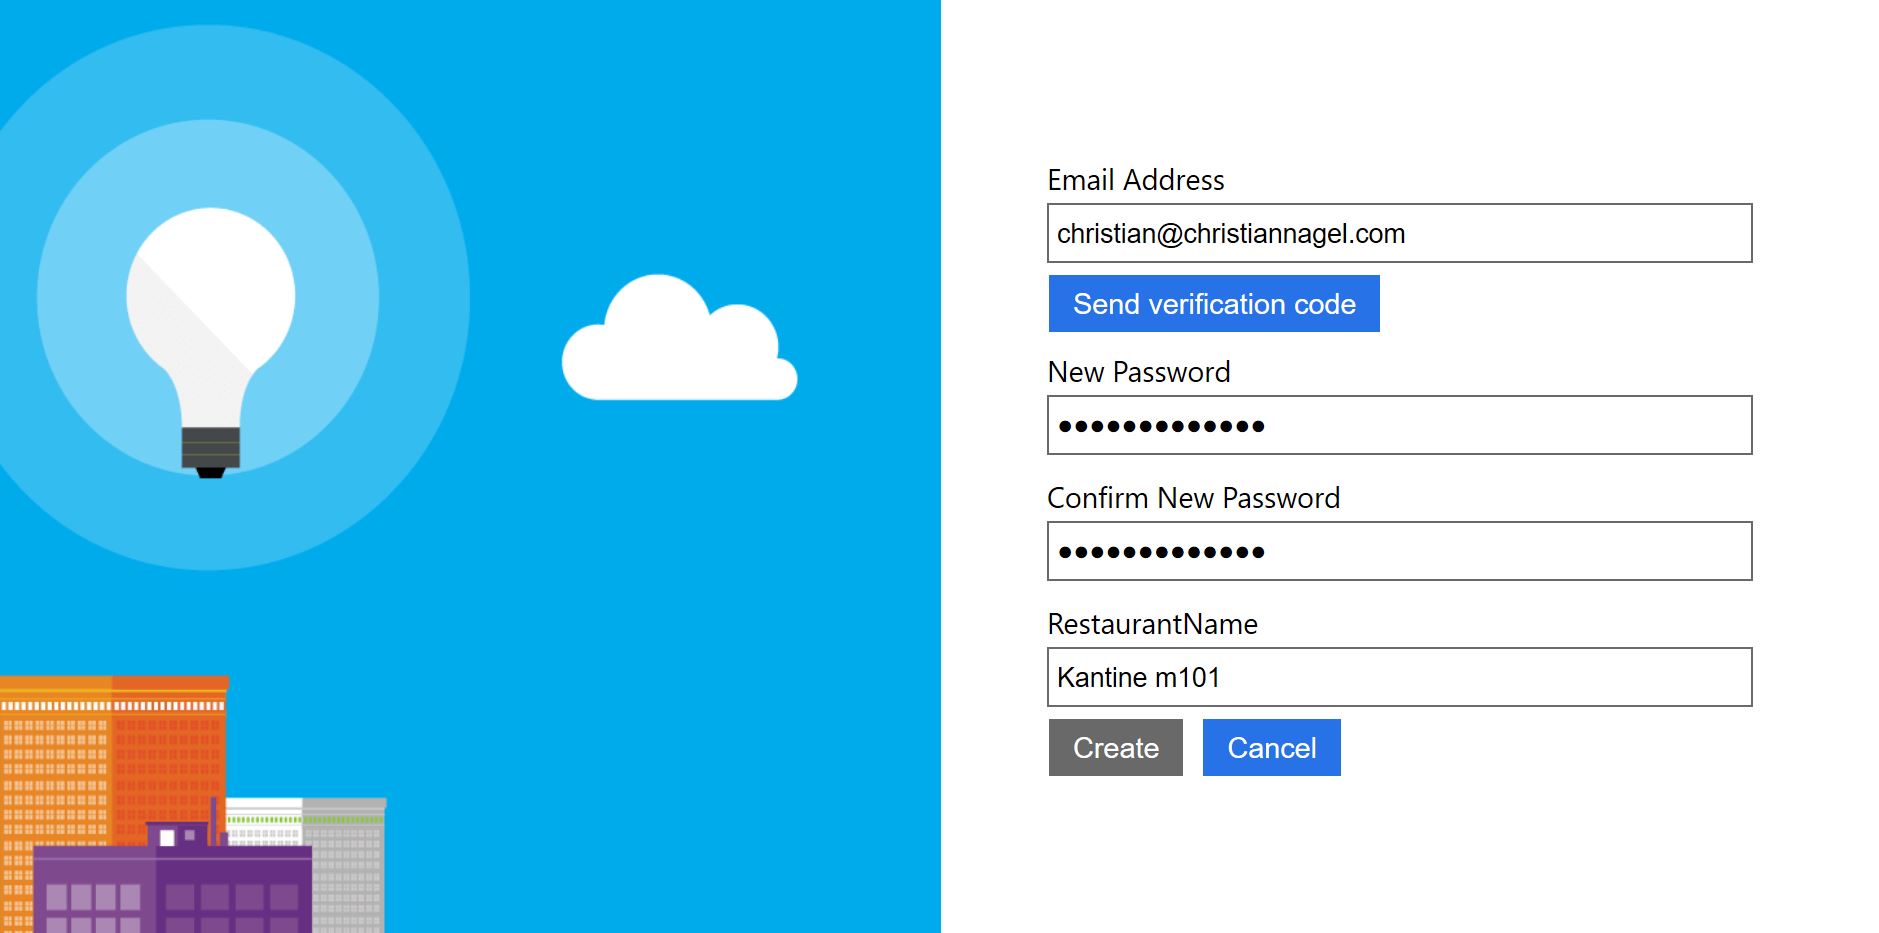Viewport: 1879px width, 933px height.
Task: Click the white cloud graphic
Action: coord(678,345)
